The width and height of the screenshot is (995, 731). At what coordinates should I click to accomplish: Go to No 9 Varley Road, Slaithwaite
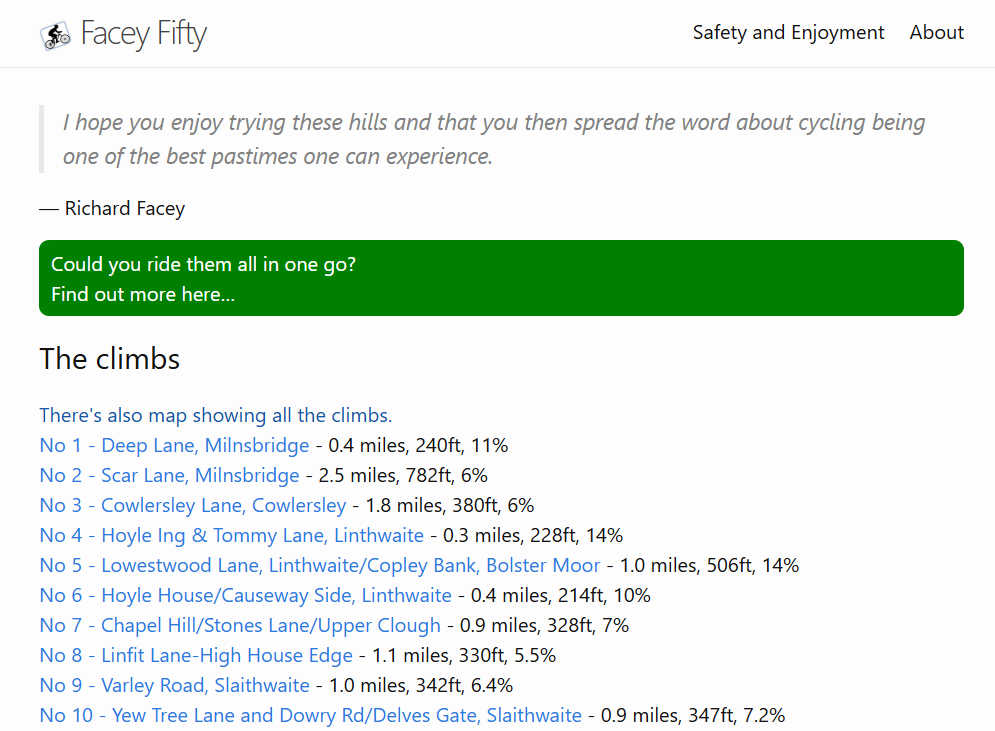click(174, 686)
